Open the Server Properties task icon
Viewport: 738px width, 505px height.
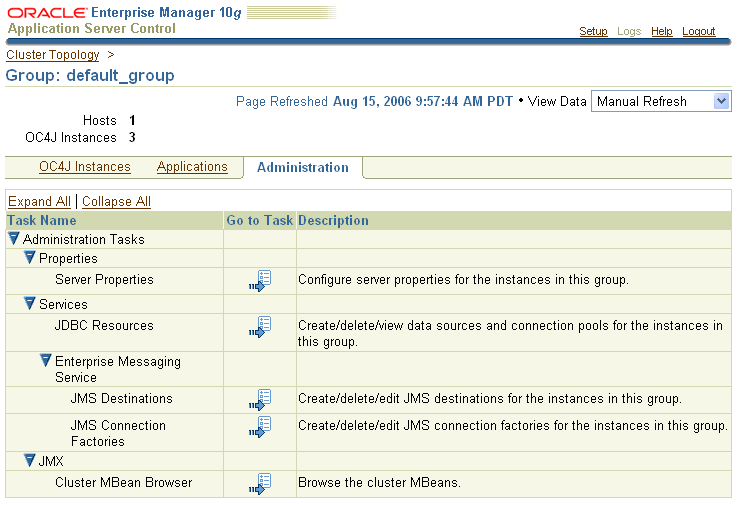260,281
